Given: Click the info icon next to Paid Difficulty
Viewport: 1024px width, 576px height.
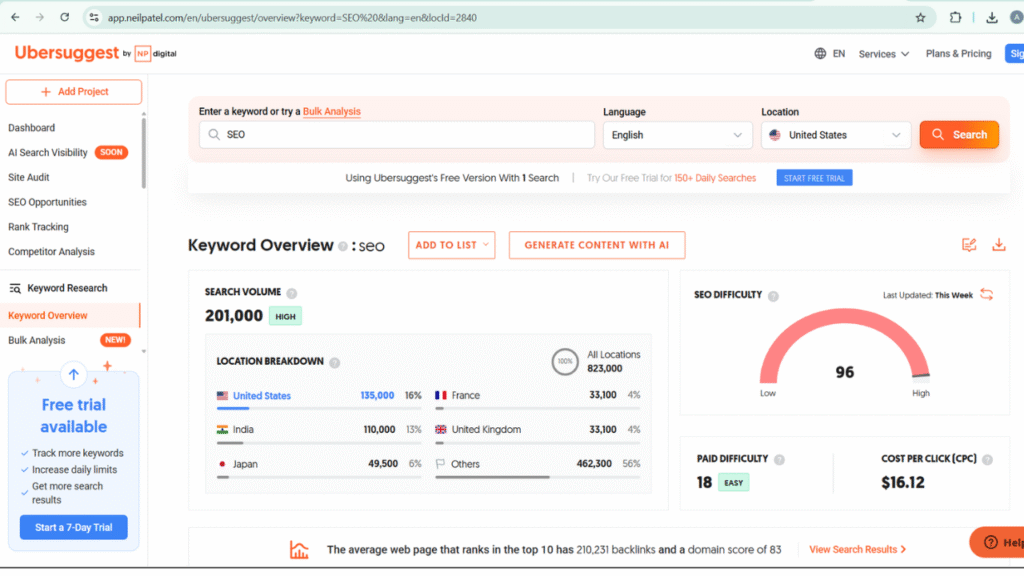Looking at the screenshot, I should pos(779,459).
